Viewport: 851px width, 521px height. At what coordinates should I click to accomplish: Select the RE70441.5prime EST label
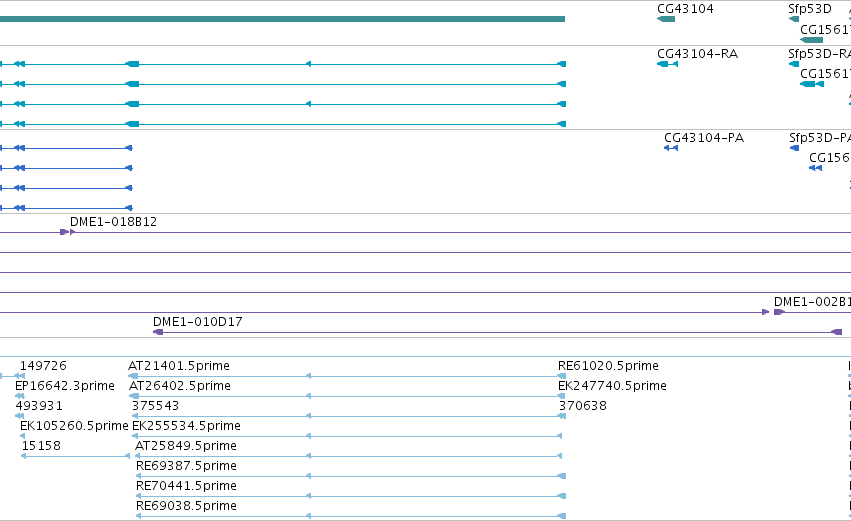pyautogui.click(x=186, y=486)
